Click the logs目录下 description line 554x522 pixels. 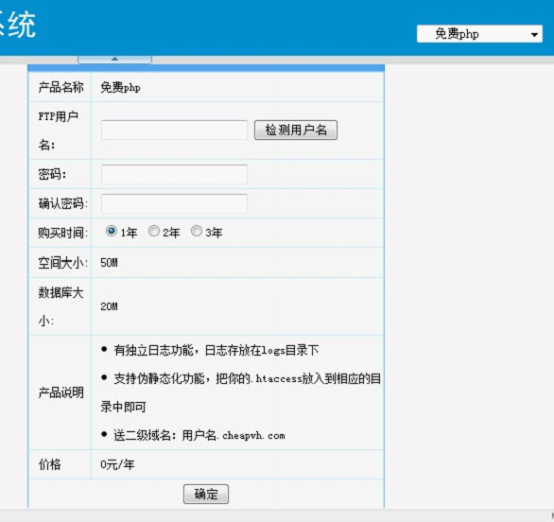216,350
